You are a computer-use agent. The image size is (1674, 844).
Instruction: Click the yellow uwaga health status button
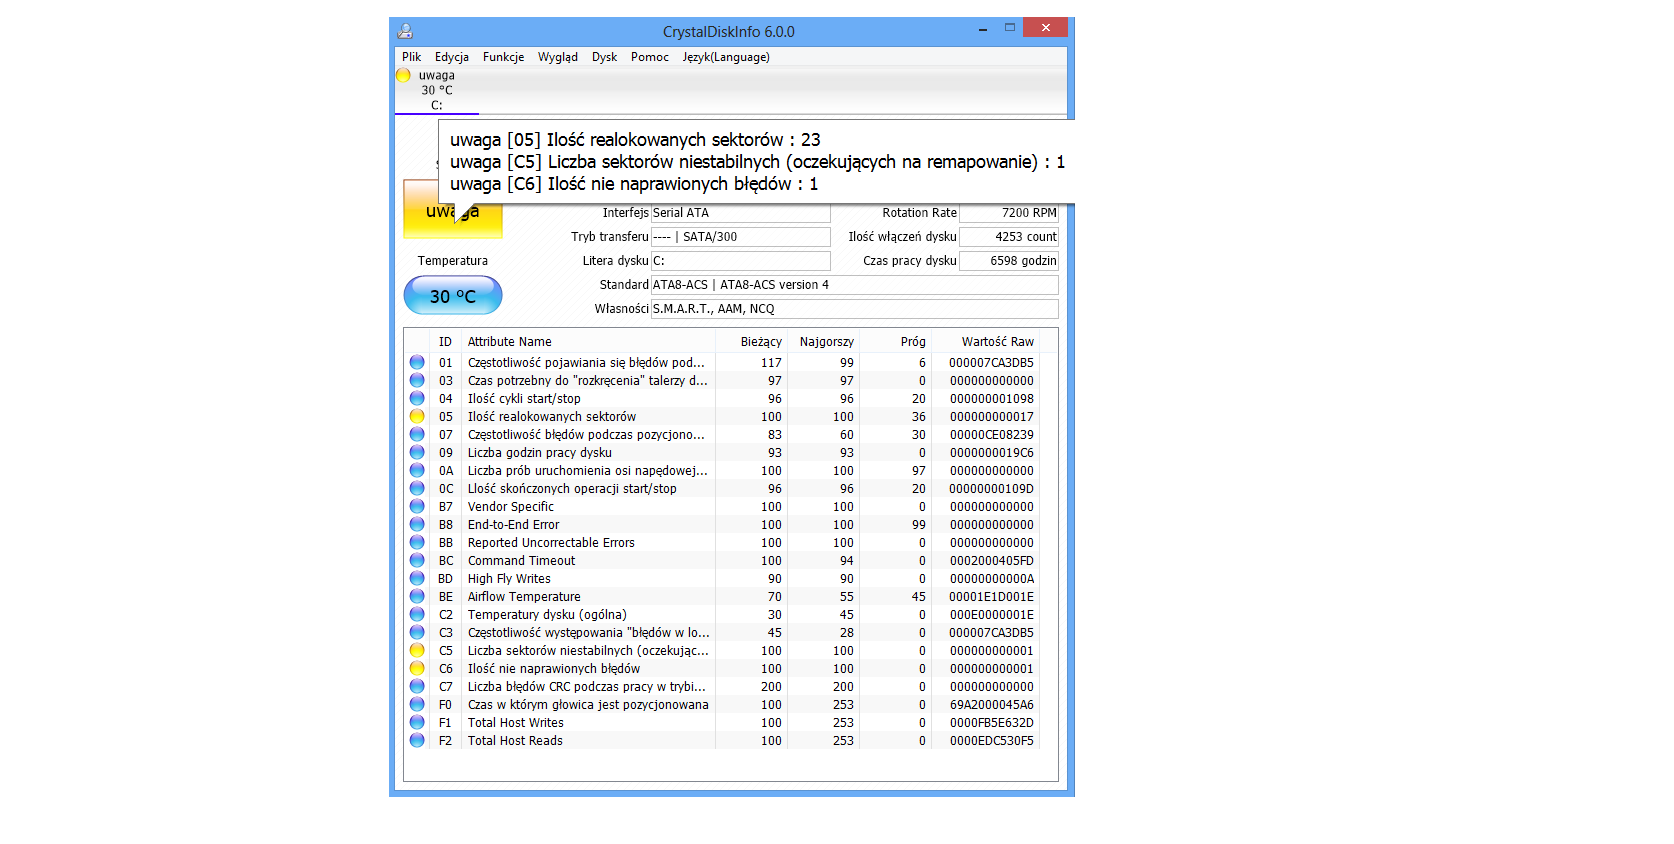[x=453, y=209]
